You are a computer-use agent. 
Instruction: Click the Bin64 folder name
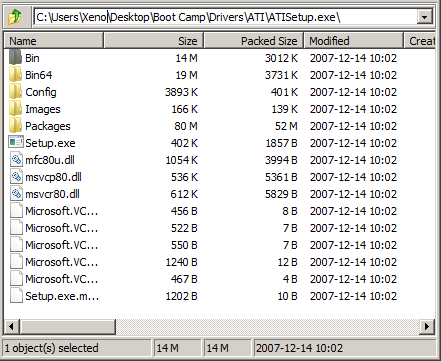(x=39, y=75)
